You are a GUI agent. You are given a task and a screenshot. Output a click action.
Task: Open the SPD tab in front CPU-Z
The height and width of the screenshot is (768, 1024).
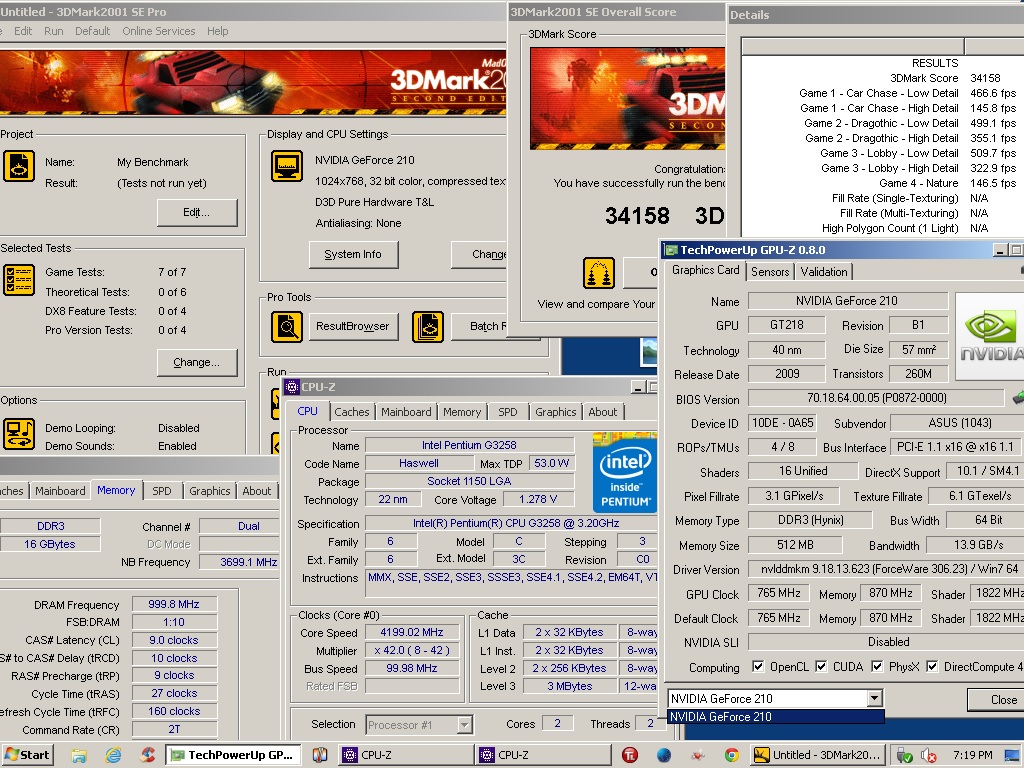tap(507, 412)
